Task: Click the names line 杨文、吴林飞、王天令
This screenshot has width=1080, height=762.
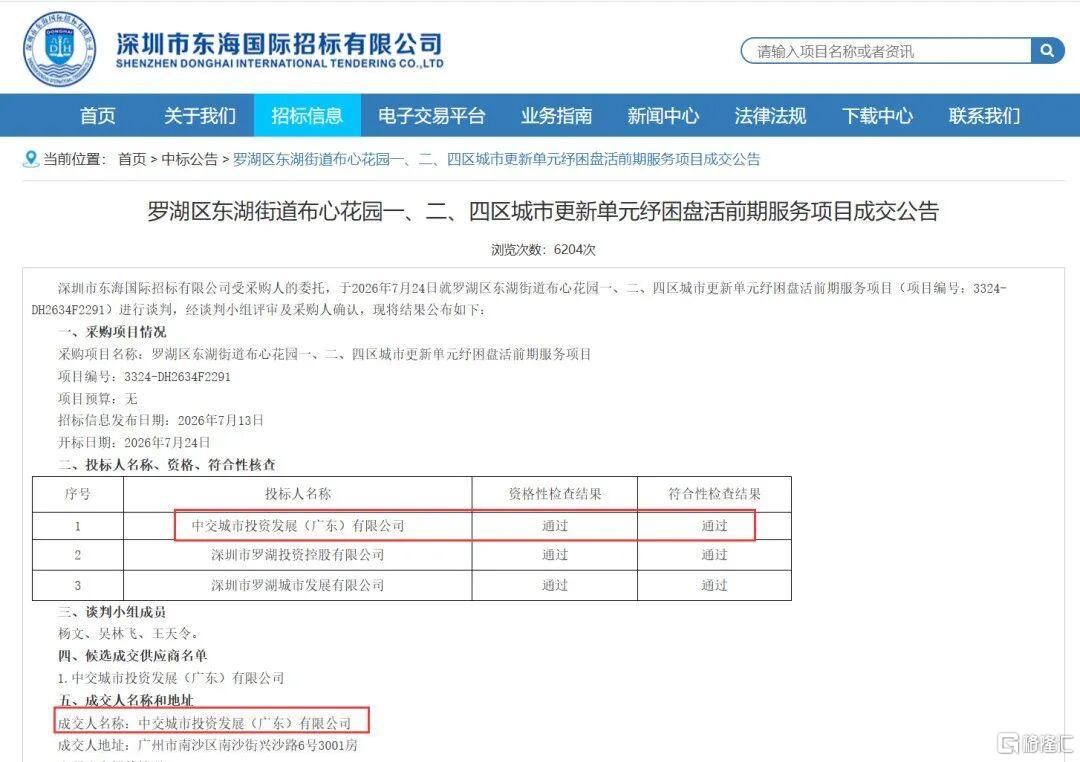Action: pos(128,633)
